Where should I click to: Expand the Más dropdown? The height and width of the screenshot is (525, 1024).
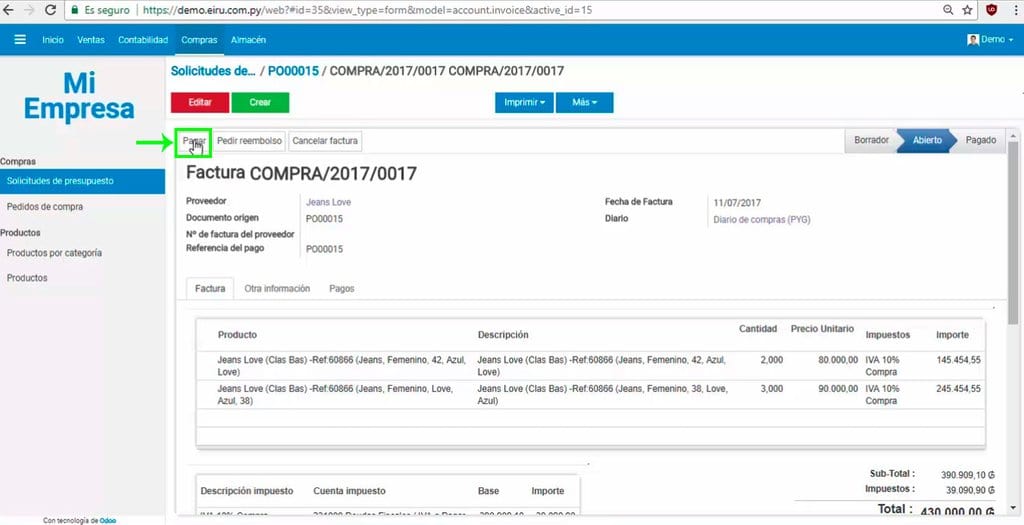584,102
